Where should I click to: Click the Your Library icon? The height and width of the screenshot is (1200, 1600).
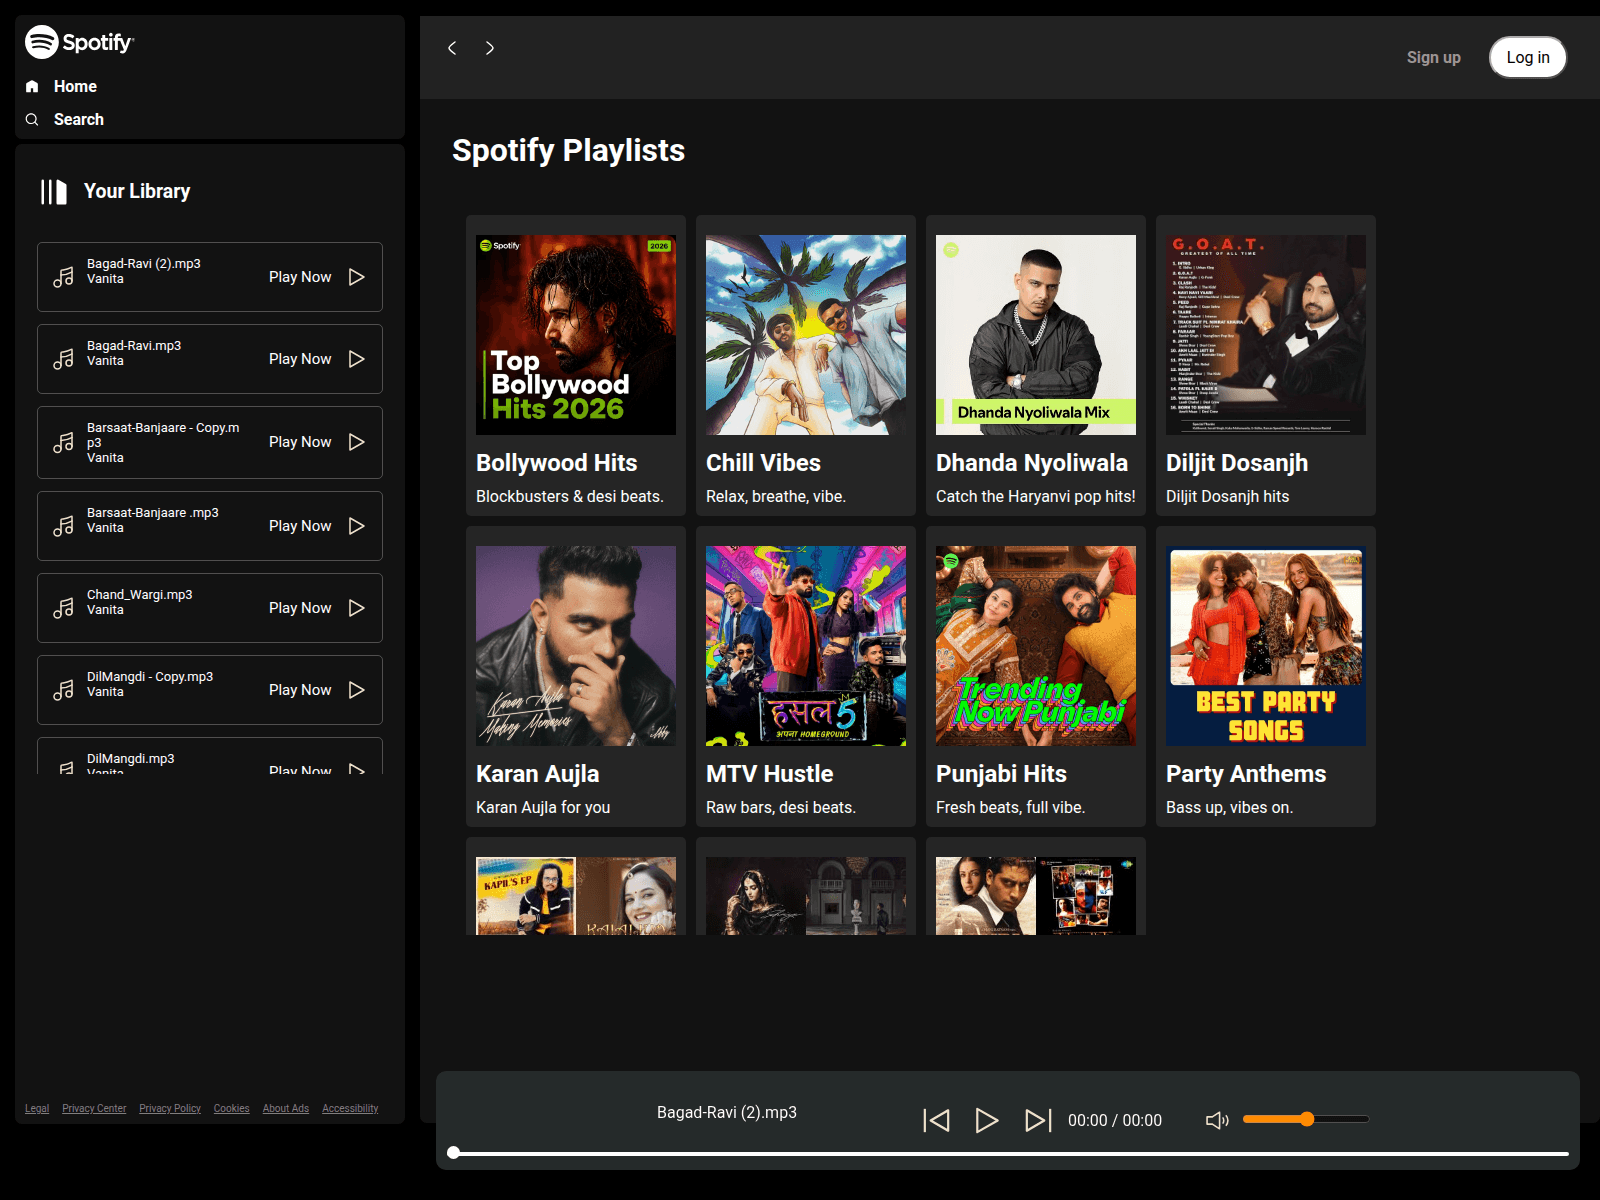click(x=54, y=192)
